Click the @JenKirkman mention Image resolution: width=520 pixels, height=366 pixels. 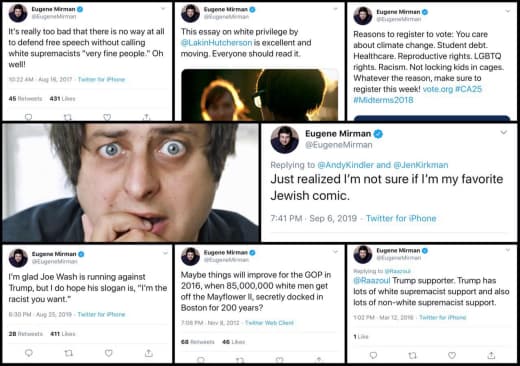(x=421, y=165)
